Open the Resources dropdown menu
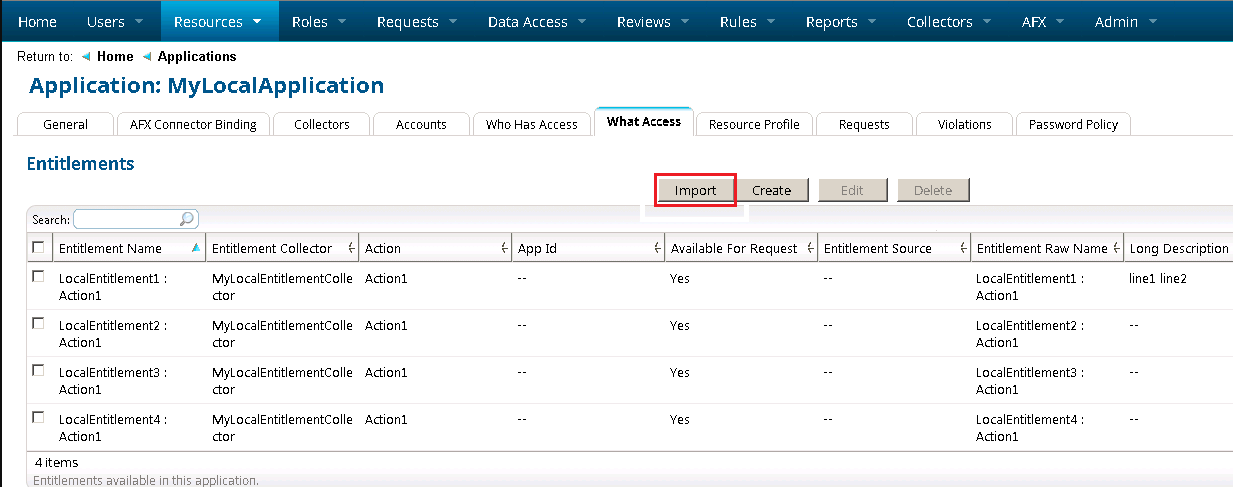The height and width of the screenshot is (492, 1233). pyautogui.click(x=218, y=21)
